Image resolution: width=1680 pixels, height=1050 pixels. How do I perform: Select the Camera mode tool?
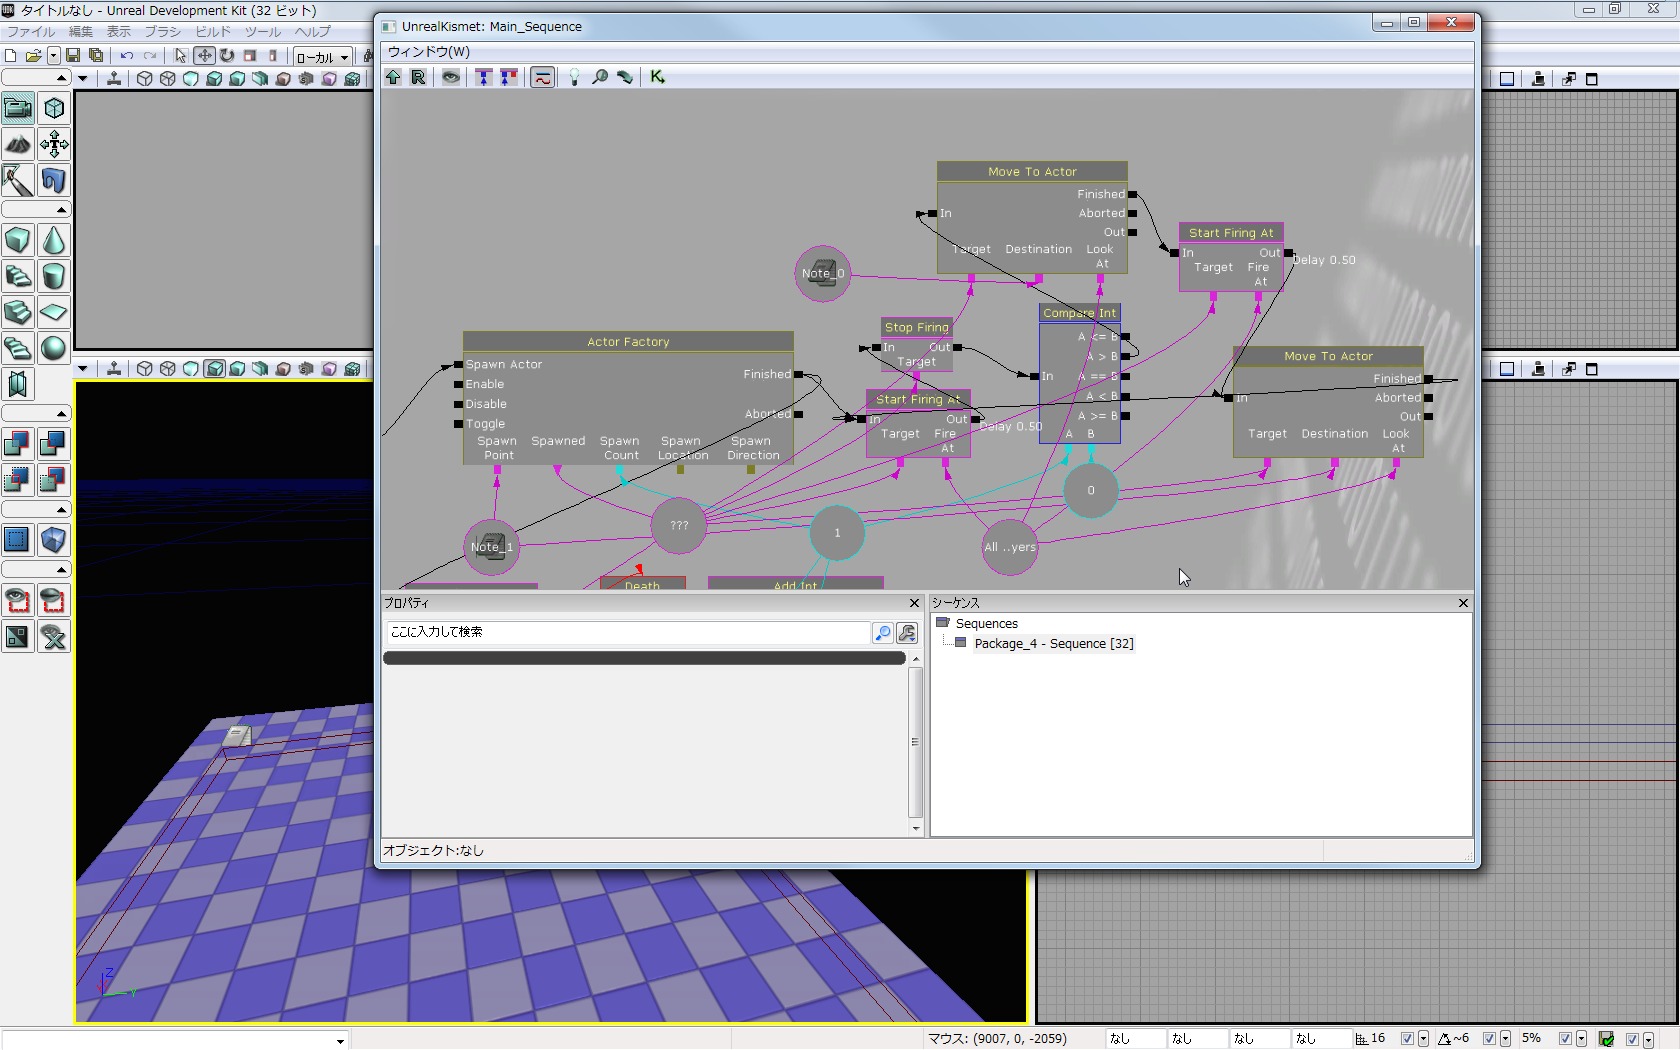click(18, 108)
